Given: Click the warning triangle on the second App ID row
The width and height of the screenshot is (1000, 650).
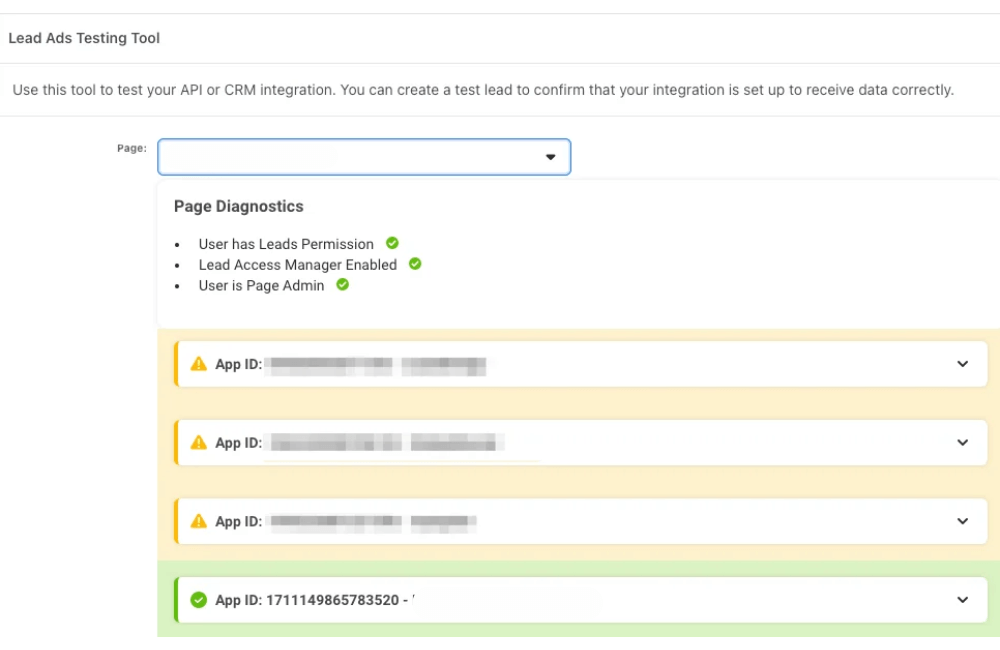Looking at the screenshot, I should (x=199, y=442).
